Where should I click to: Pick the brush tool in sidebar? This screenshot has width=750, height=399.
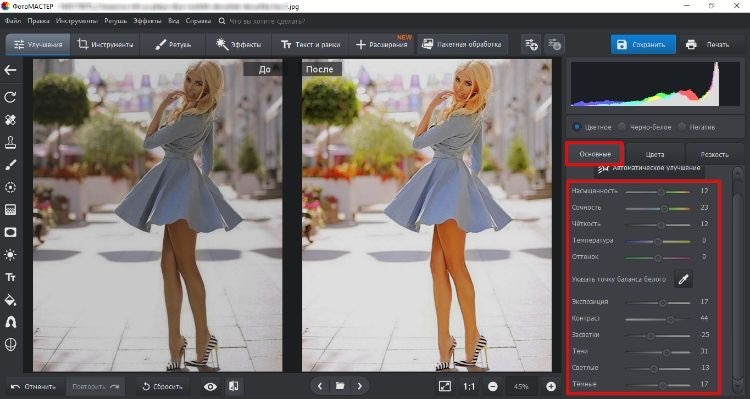coord(10,165)
